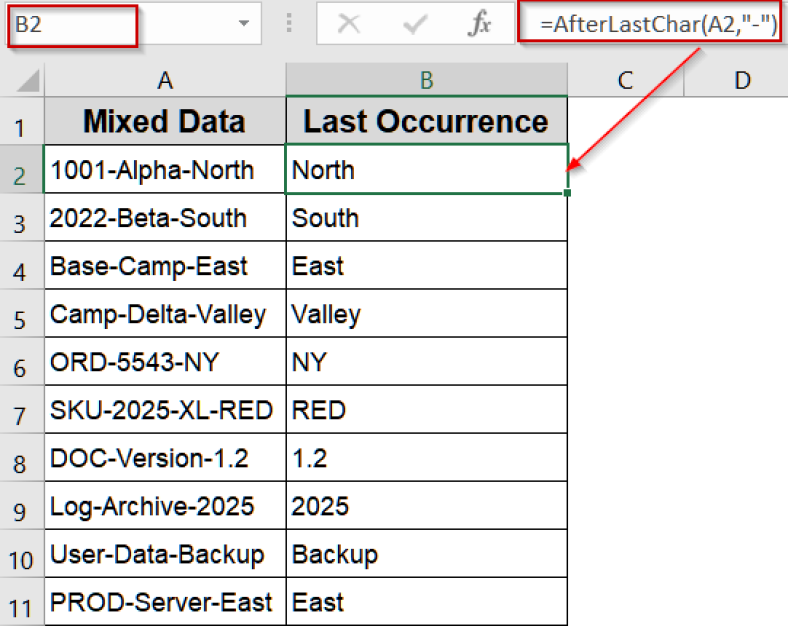Select row 7 header
The width and height of the screenshot is (788, 626).
[21, 411]
